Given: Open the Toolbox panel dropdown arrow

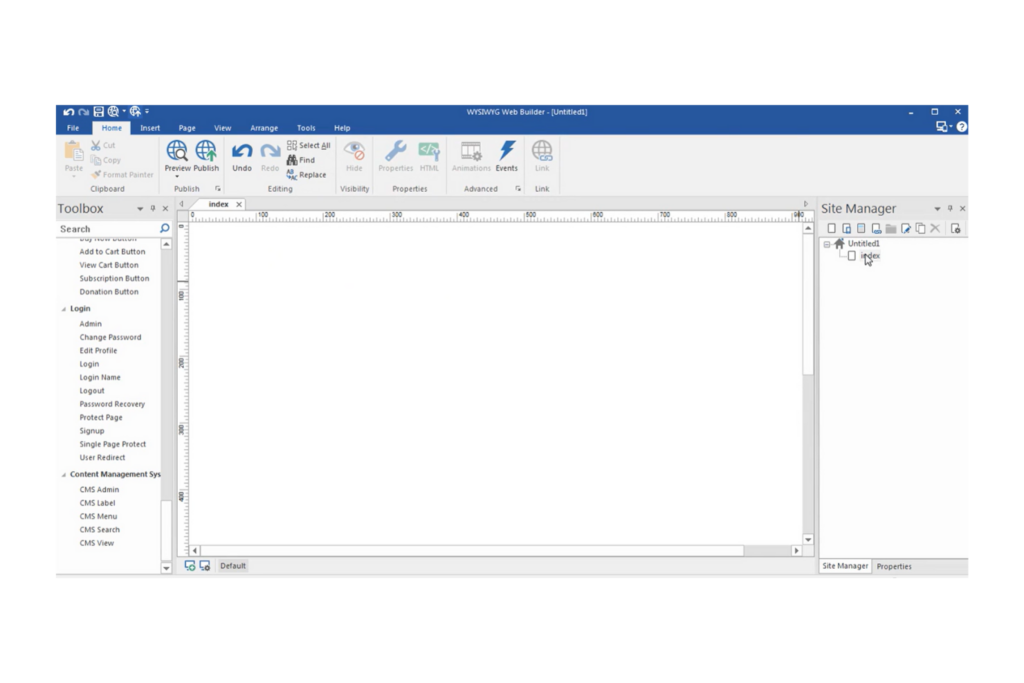Looking at the screenshot, I should point(140,209).
